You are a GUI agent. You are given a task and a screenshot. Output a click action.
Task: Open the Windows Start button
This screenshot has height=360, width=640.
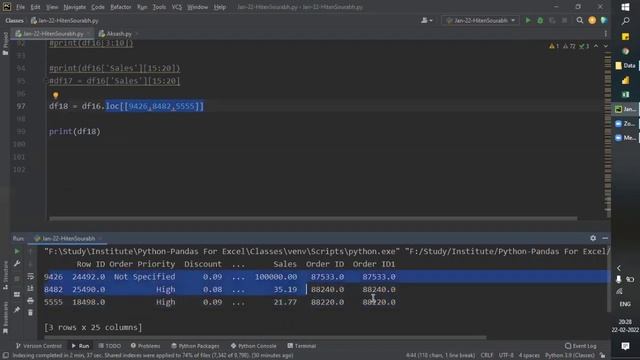click(625, 7)
